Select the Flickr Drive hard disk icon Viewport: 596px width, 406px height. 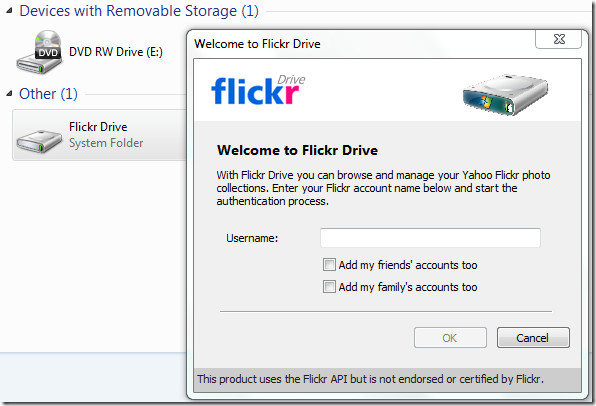(x=39, y=141)
